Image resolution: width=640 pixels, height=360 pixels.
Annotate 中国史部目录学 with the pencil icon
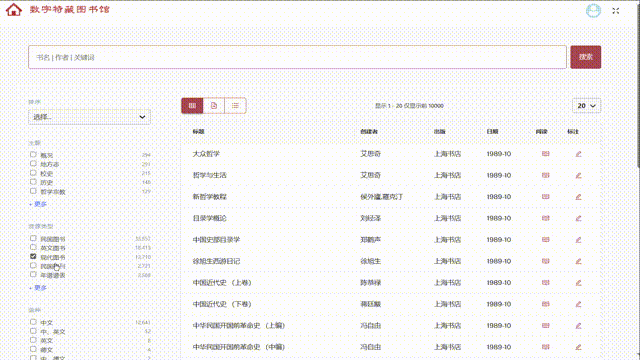click(578, 240)
